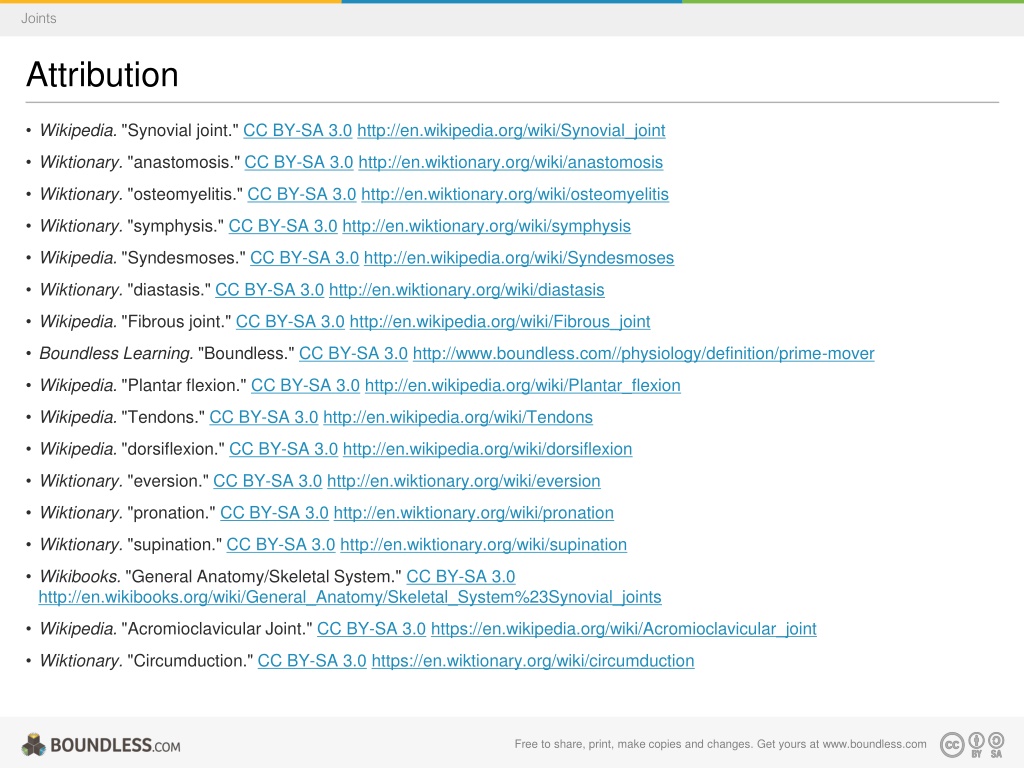
Task: Click the Creative Commons CC icon
Action: click(x=952, y=744)
